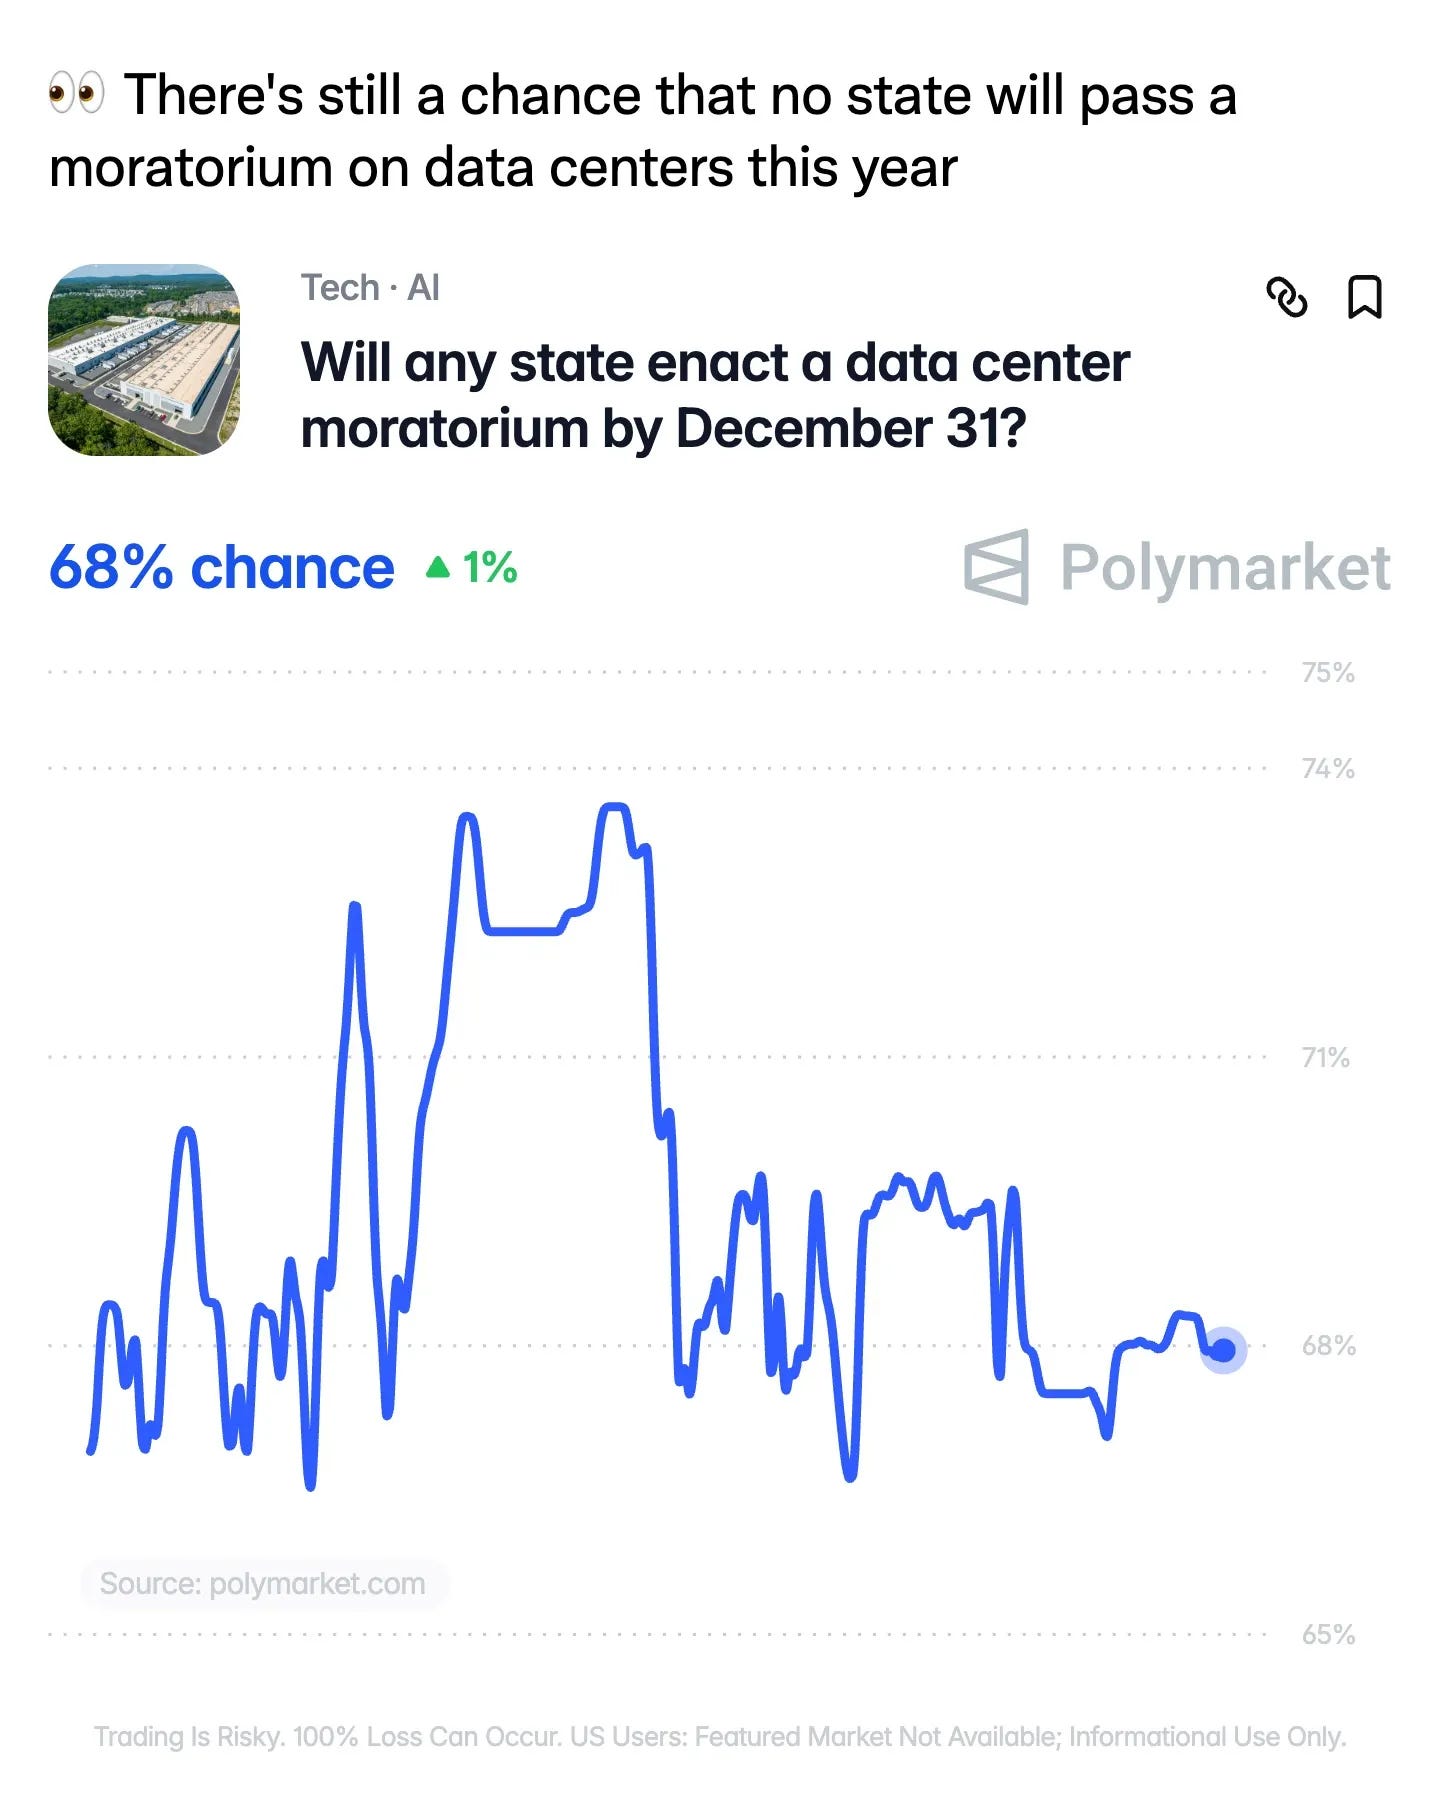Click the trading risk disclaimer text
Screen dimensions: 1440x1800
coord(720,1736)
